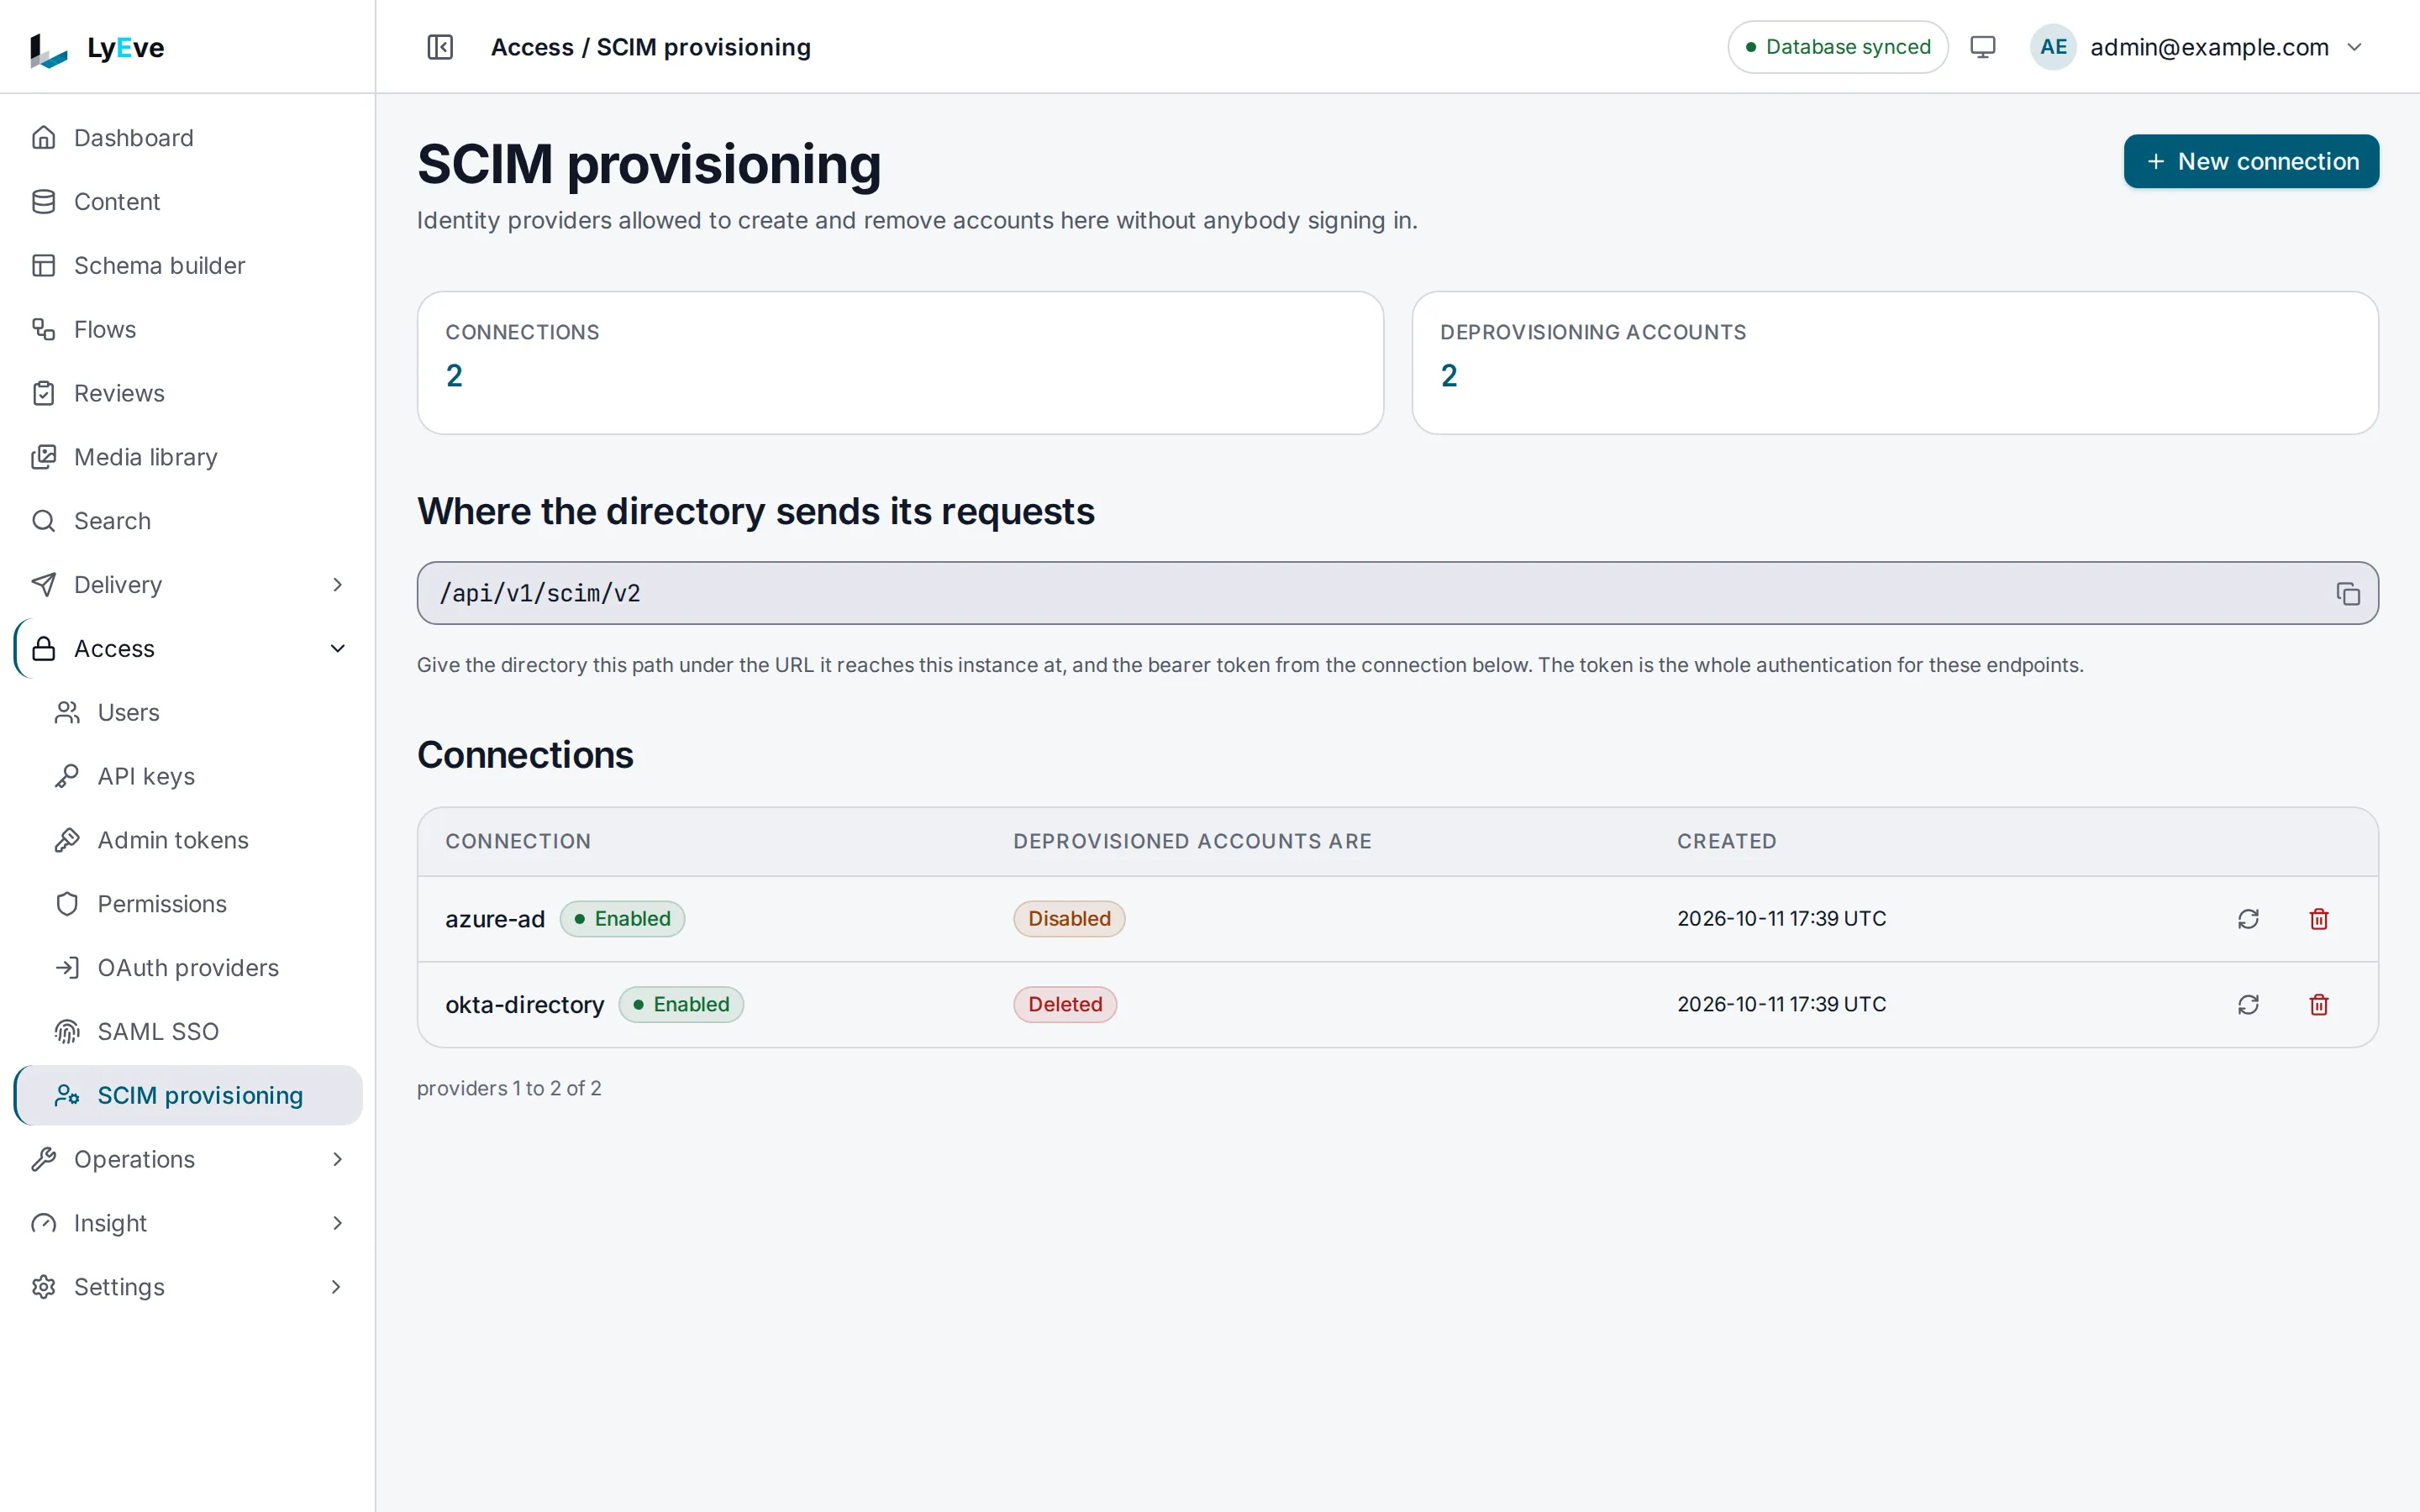The width and height of the screenshot is (2420, 1512).
Task: Select SCIM provisioning in sidebar
Action: (x=188, y=1096)
